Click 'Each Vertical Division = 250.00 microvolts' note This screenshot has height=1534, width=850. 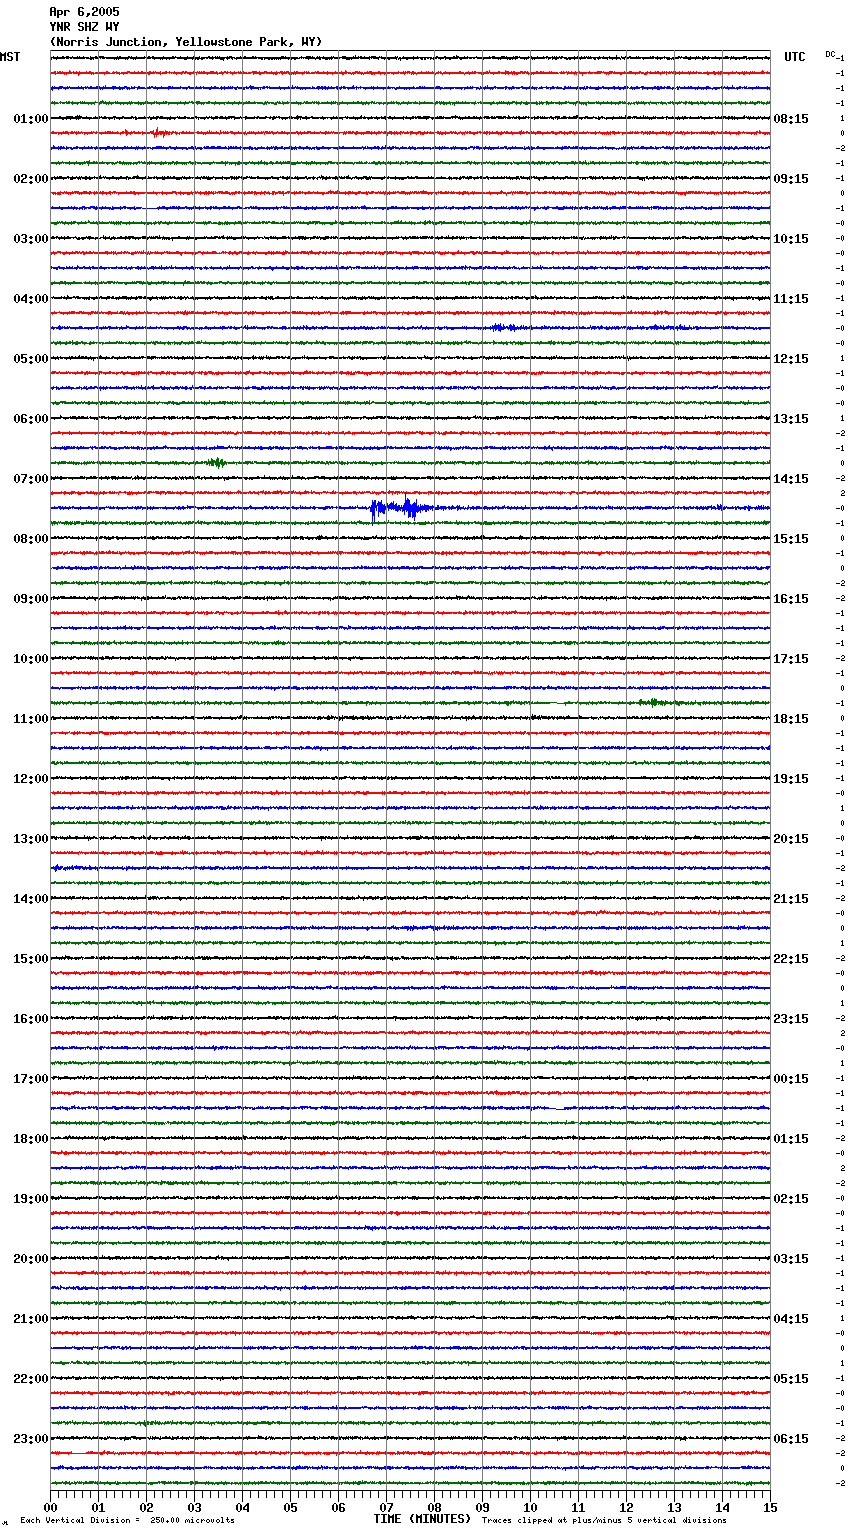(127, 1520)
